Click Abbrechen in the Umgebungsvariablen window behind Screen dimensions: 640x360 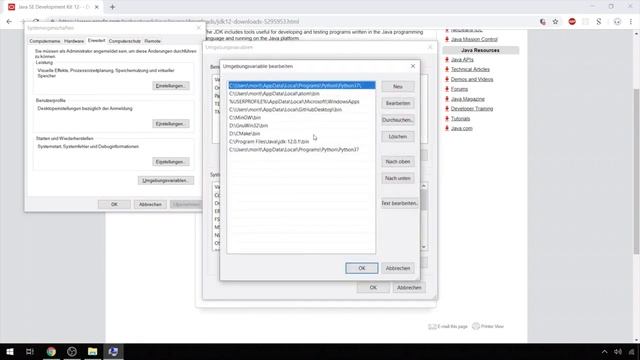[409, 287]
